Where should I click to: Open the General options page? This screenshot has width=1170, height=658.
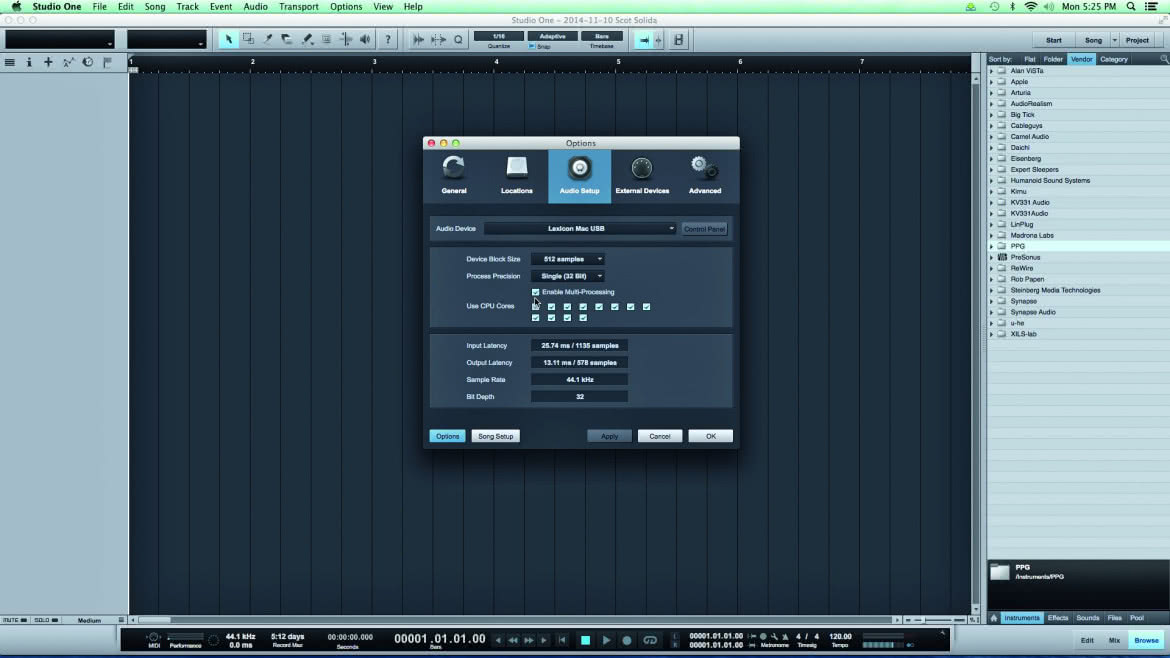454,176
